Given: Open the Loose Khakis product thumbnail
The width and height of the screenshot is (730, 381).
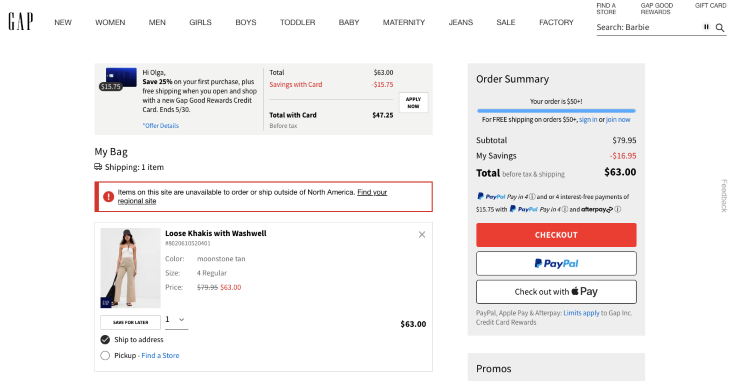Looking at the screenshot, I should tap(130, 268).
